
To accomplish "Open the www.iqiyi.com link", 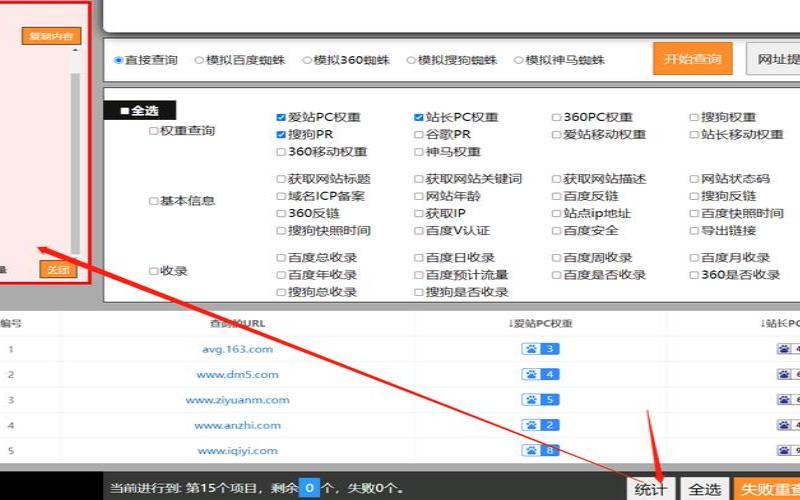I will (237, 451).
